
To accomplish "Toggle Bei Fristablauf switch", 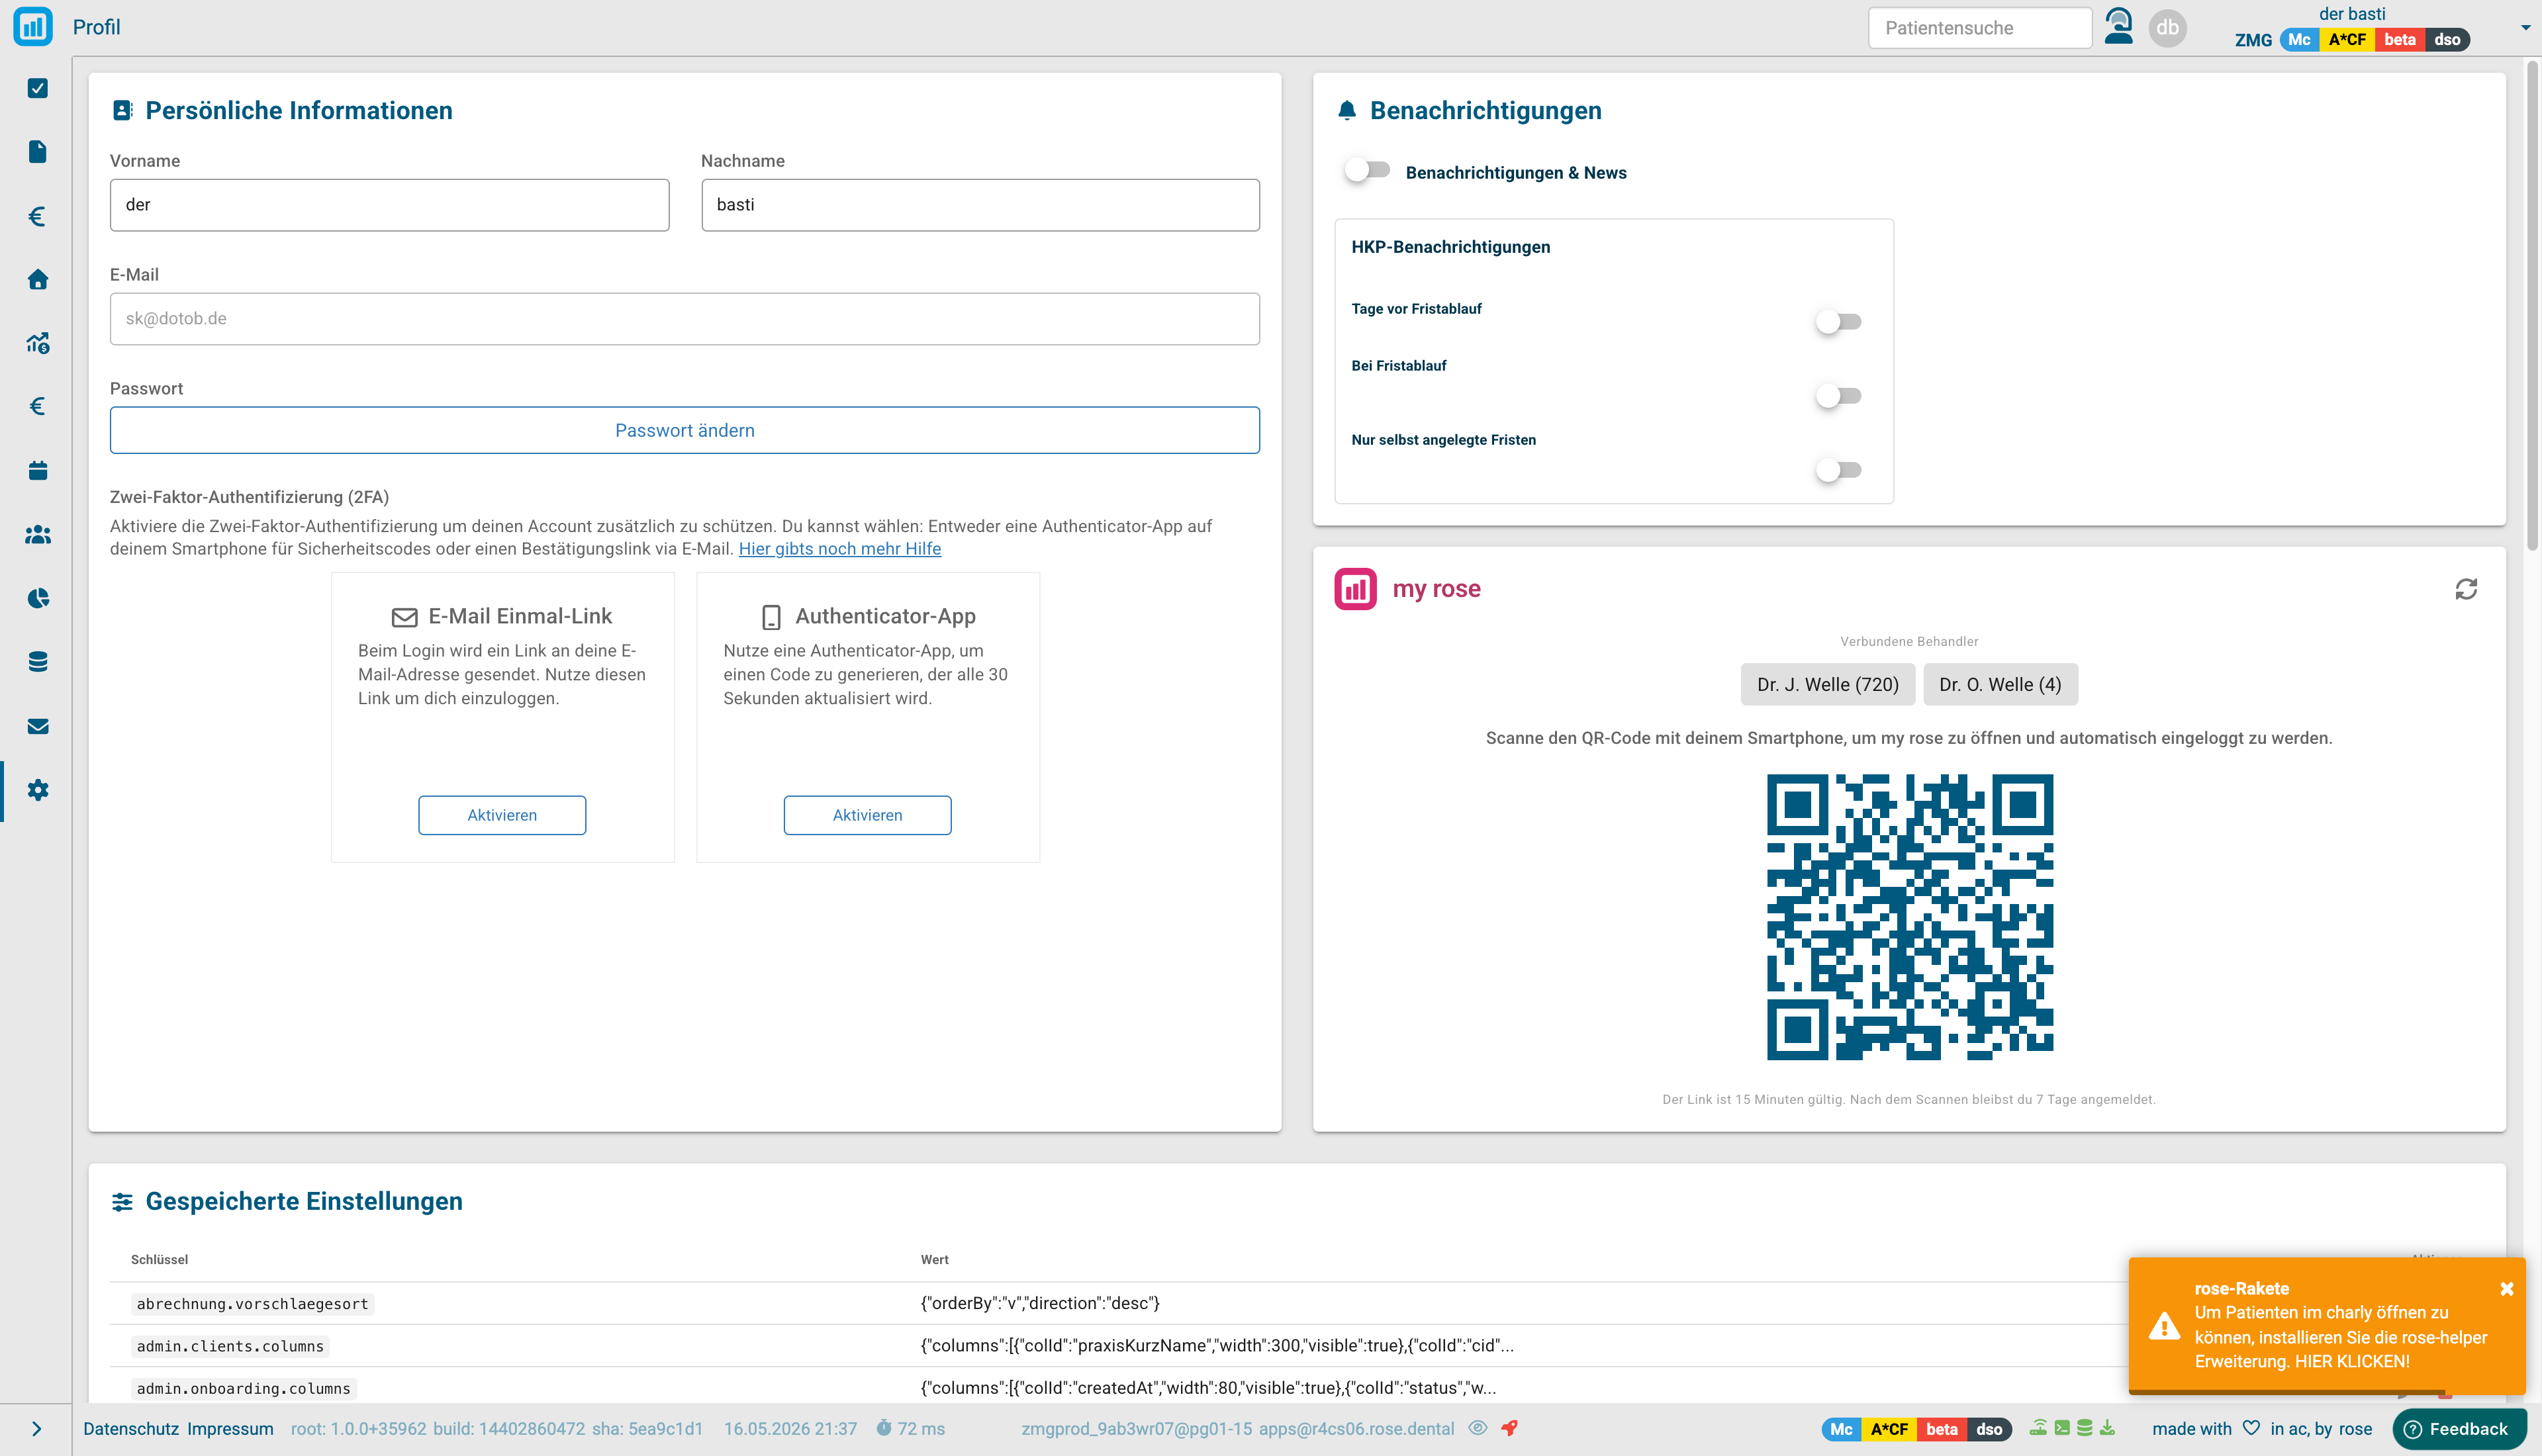I will (x=1838, y=396).
